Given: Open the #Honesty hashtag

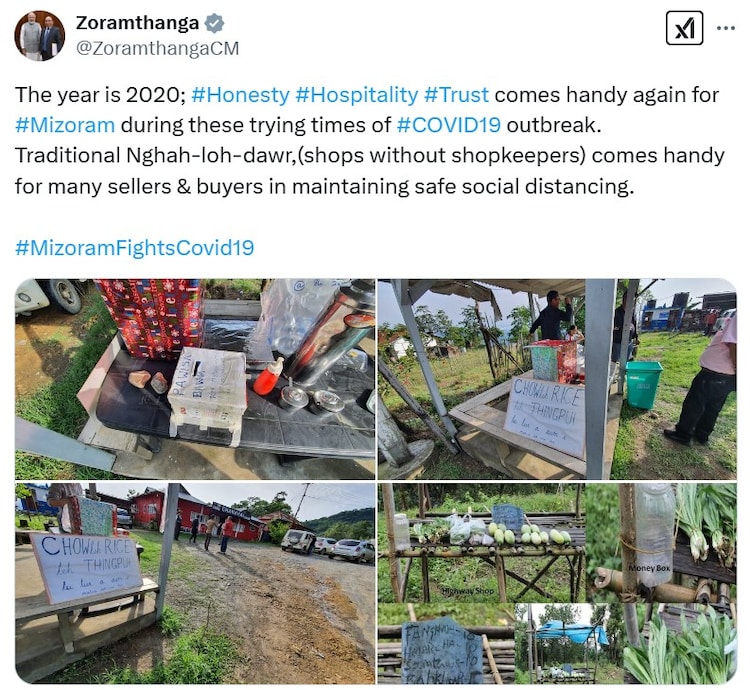Looking at the screenshot, I should tap(241, 95).
